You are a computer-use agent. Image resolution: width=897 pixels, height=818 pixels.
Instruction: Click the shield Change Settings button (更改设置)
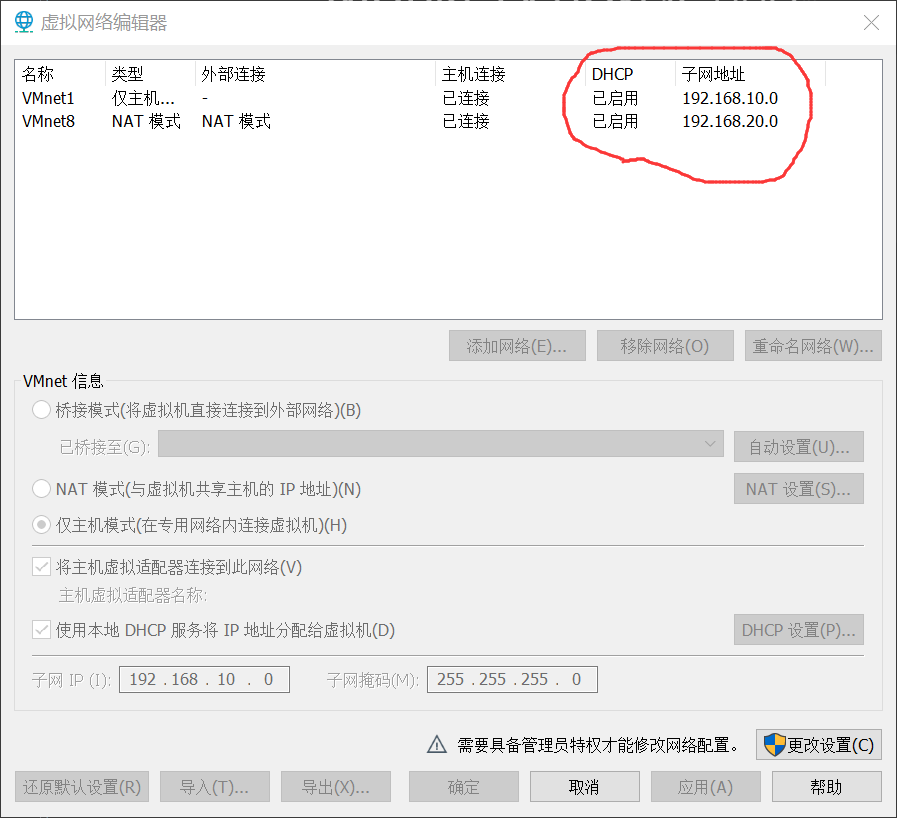click(x=819, y=744)
